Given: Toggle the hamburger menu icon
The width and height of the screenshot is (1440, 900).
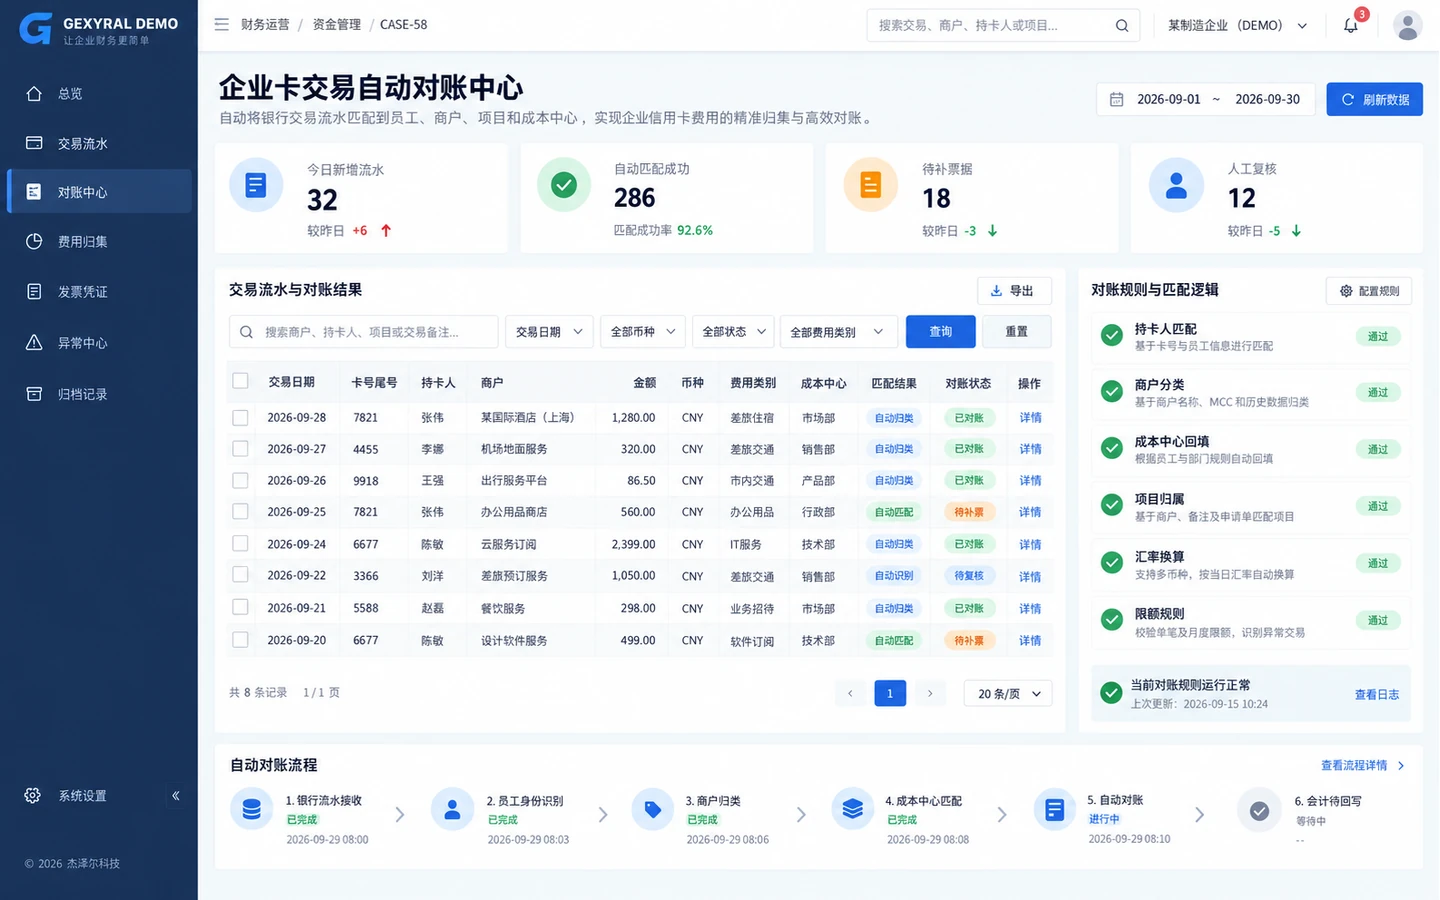Looking at the screenshot, I should (x=221, y=24).
